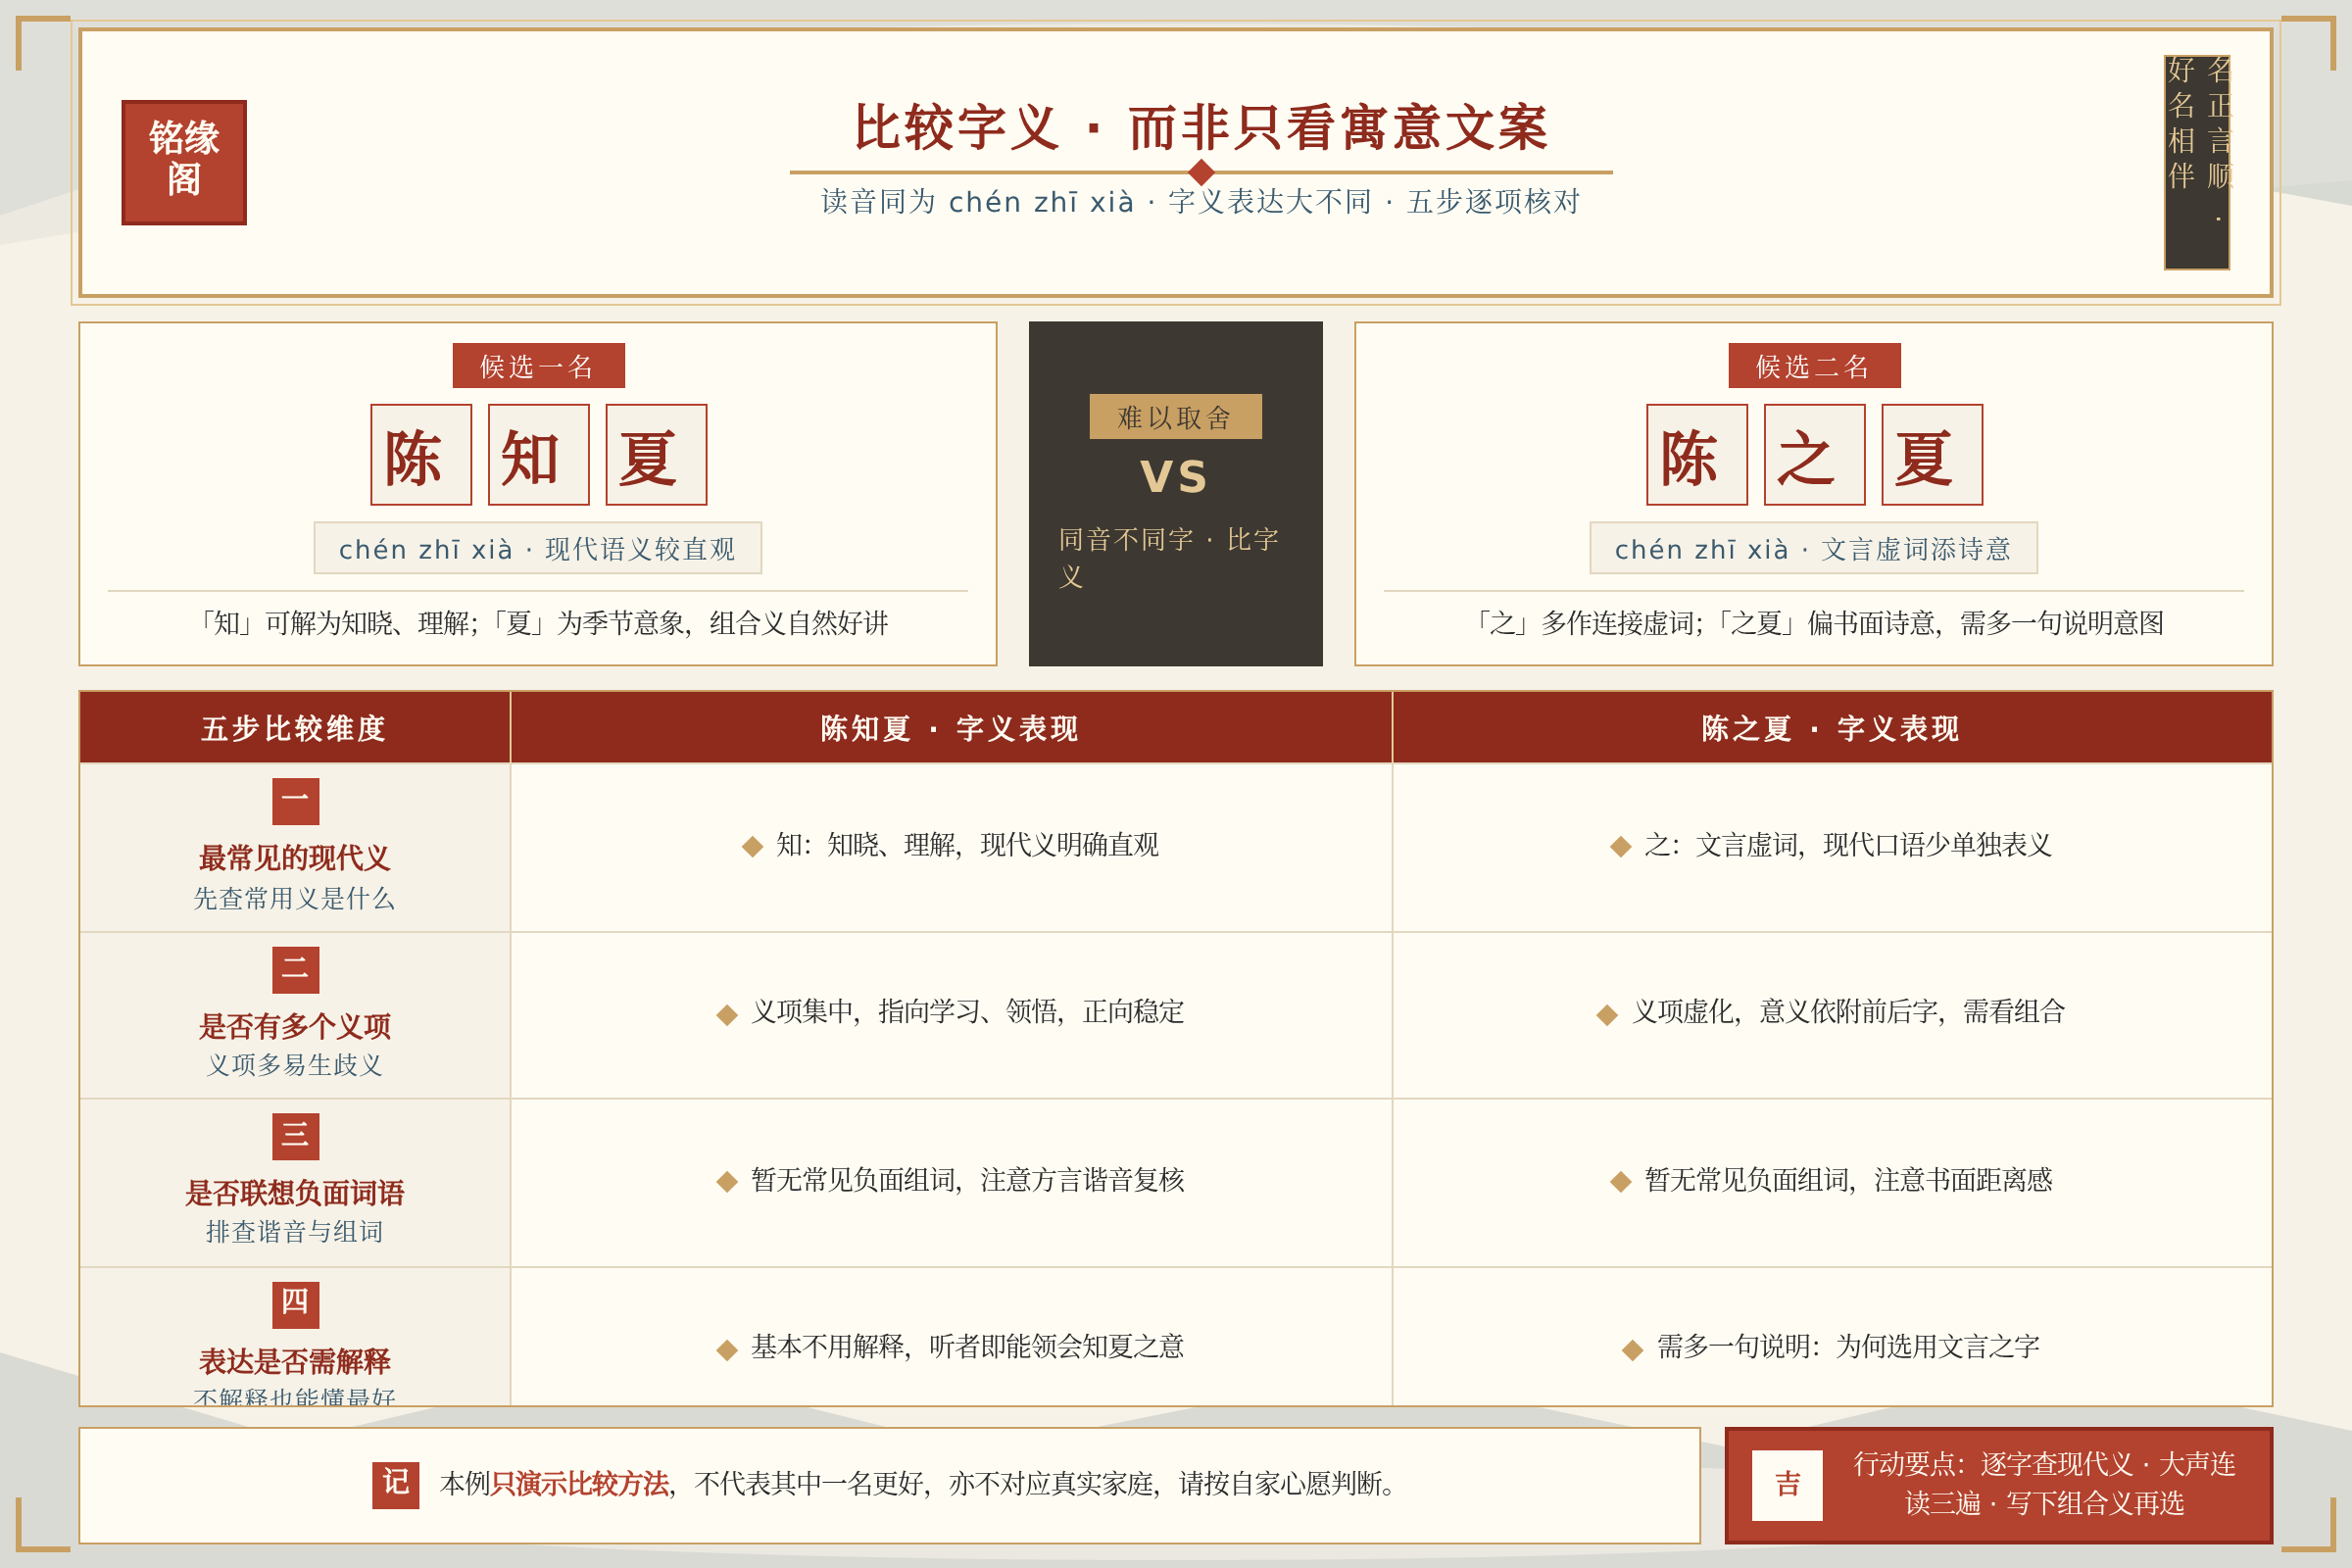Select the step 二 number badge

click(295, 970)
